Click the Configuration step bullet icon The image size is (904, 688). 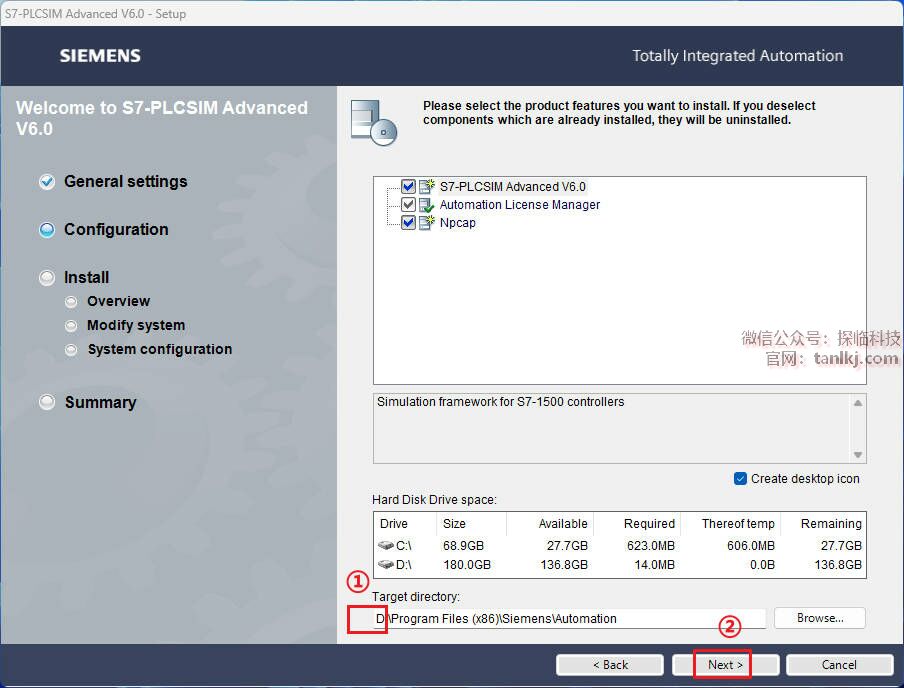[47, 230]
